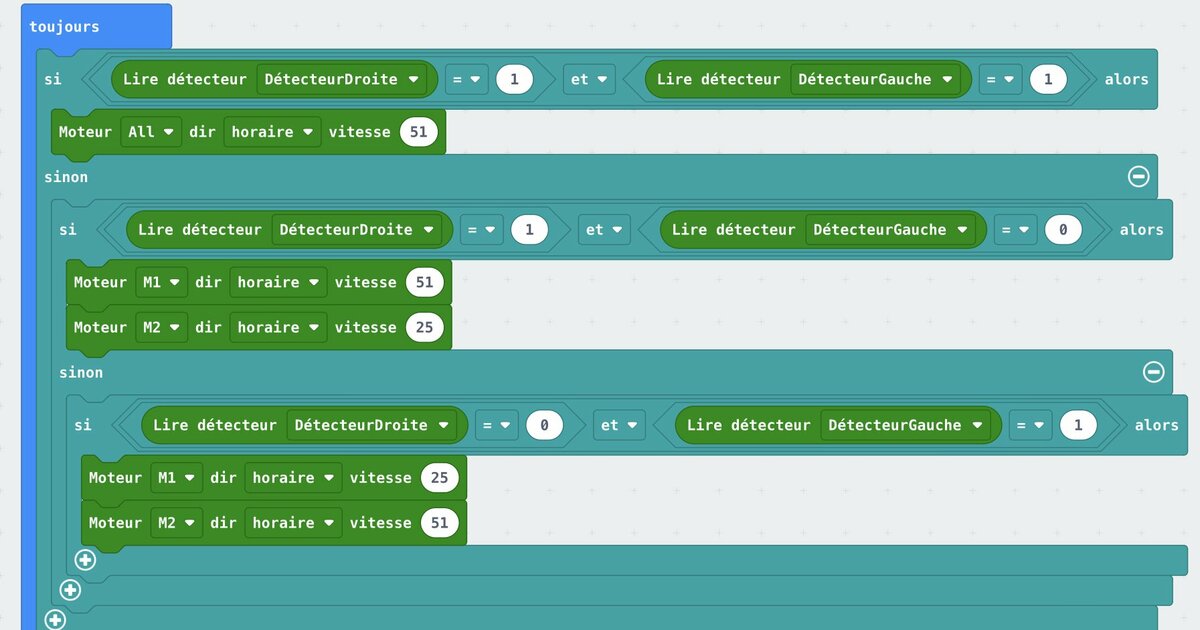
Task: Collapse the first sinon branch with minus icon
Action: coord(1138,176)
